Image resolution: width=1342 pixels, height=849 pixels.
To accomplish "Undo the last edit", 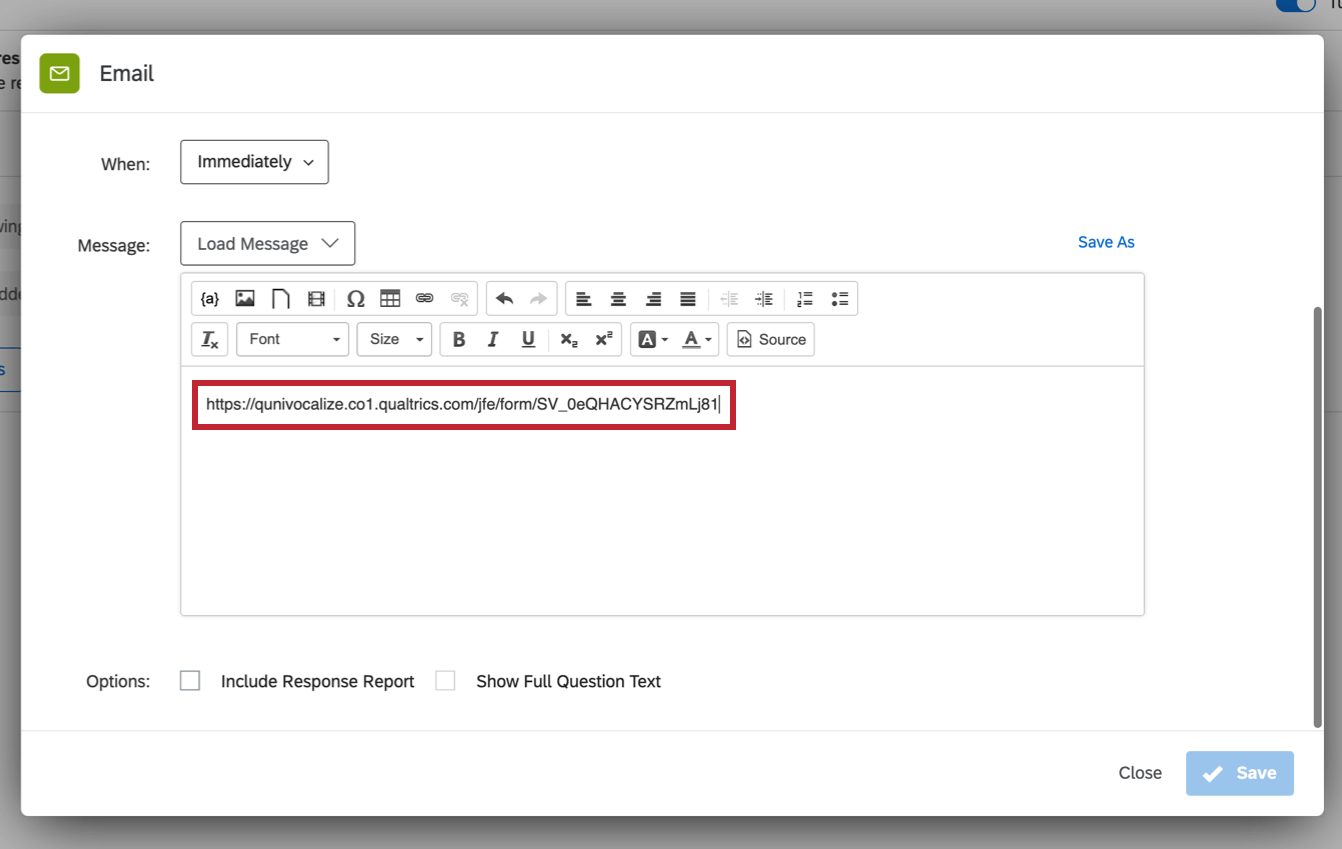I will 506,298.
